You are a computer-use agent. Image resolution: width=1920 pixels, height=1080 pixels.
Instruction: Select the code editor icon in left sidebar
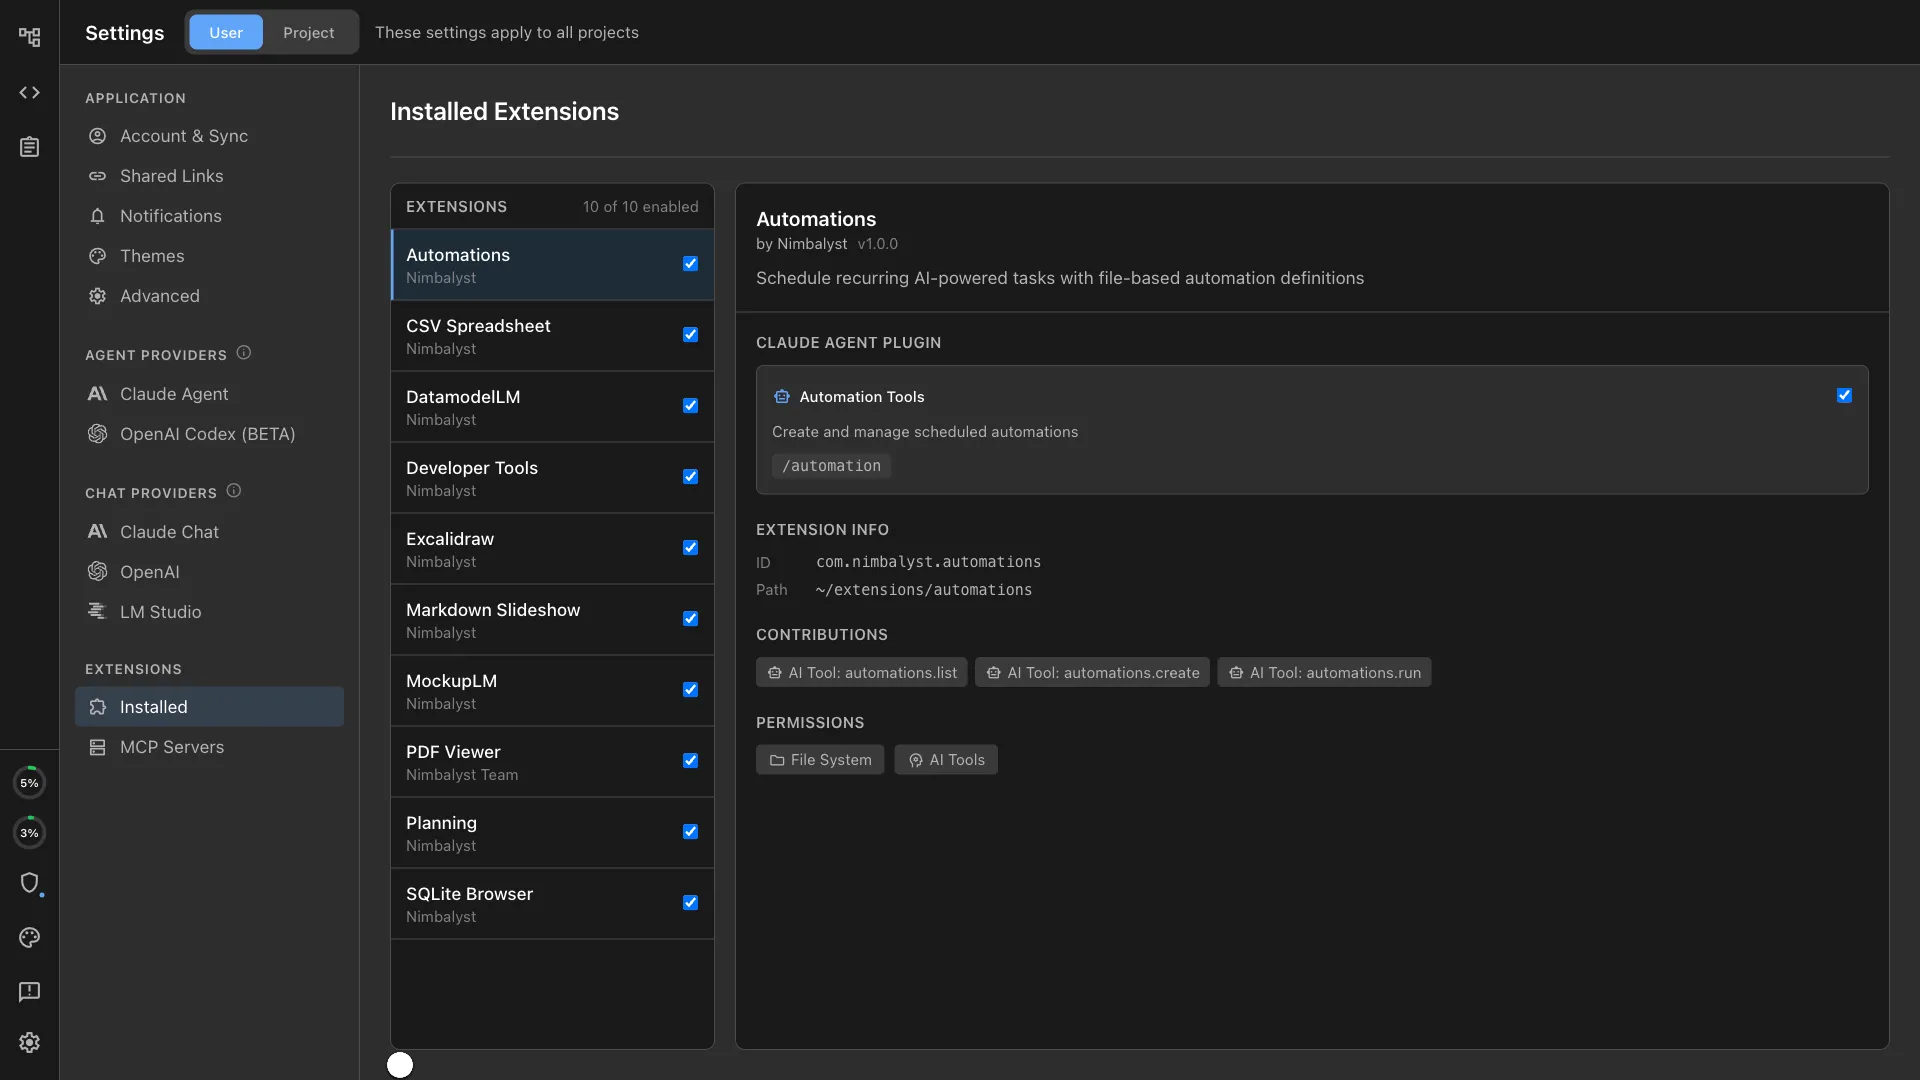coord(29,92)
